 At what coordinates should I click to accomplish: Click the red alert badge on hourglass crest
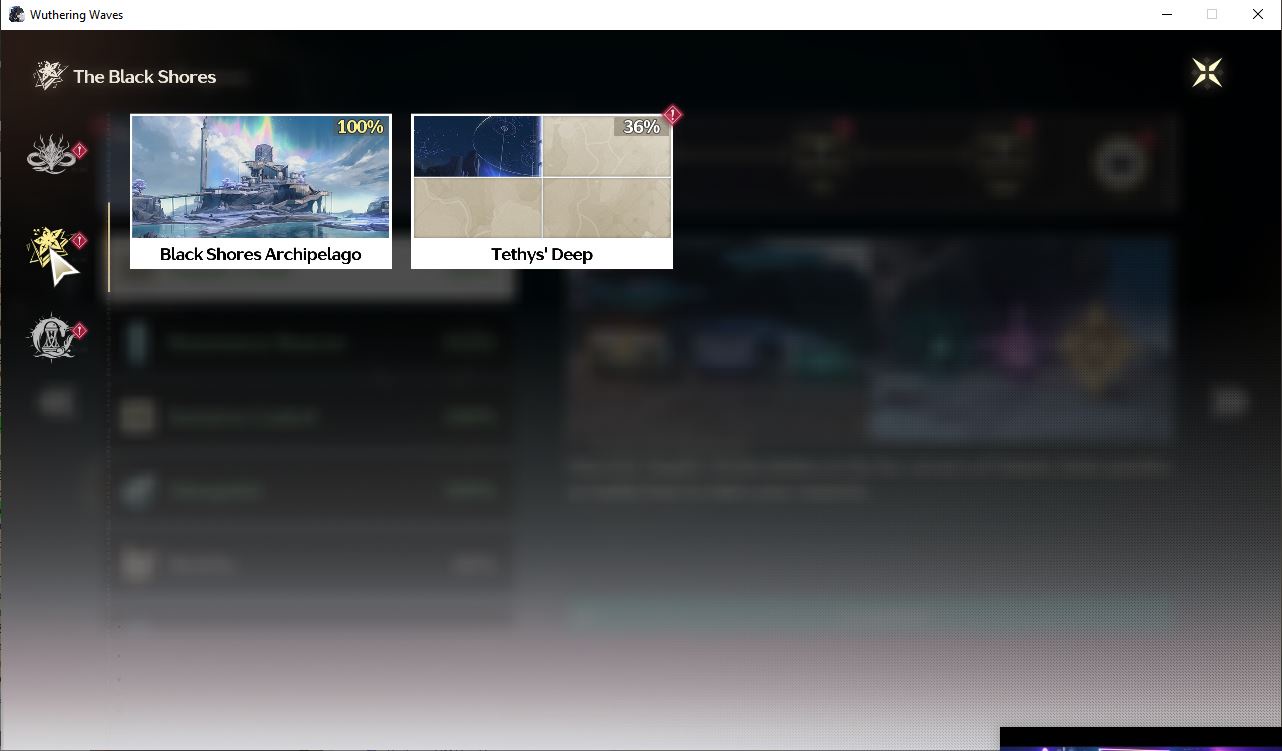[x=80, y=331]
